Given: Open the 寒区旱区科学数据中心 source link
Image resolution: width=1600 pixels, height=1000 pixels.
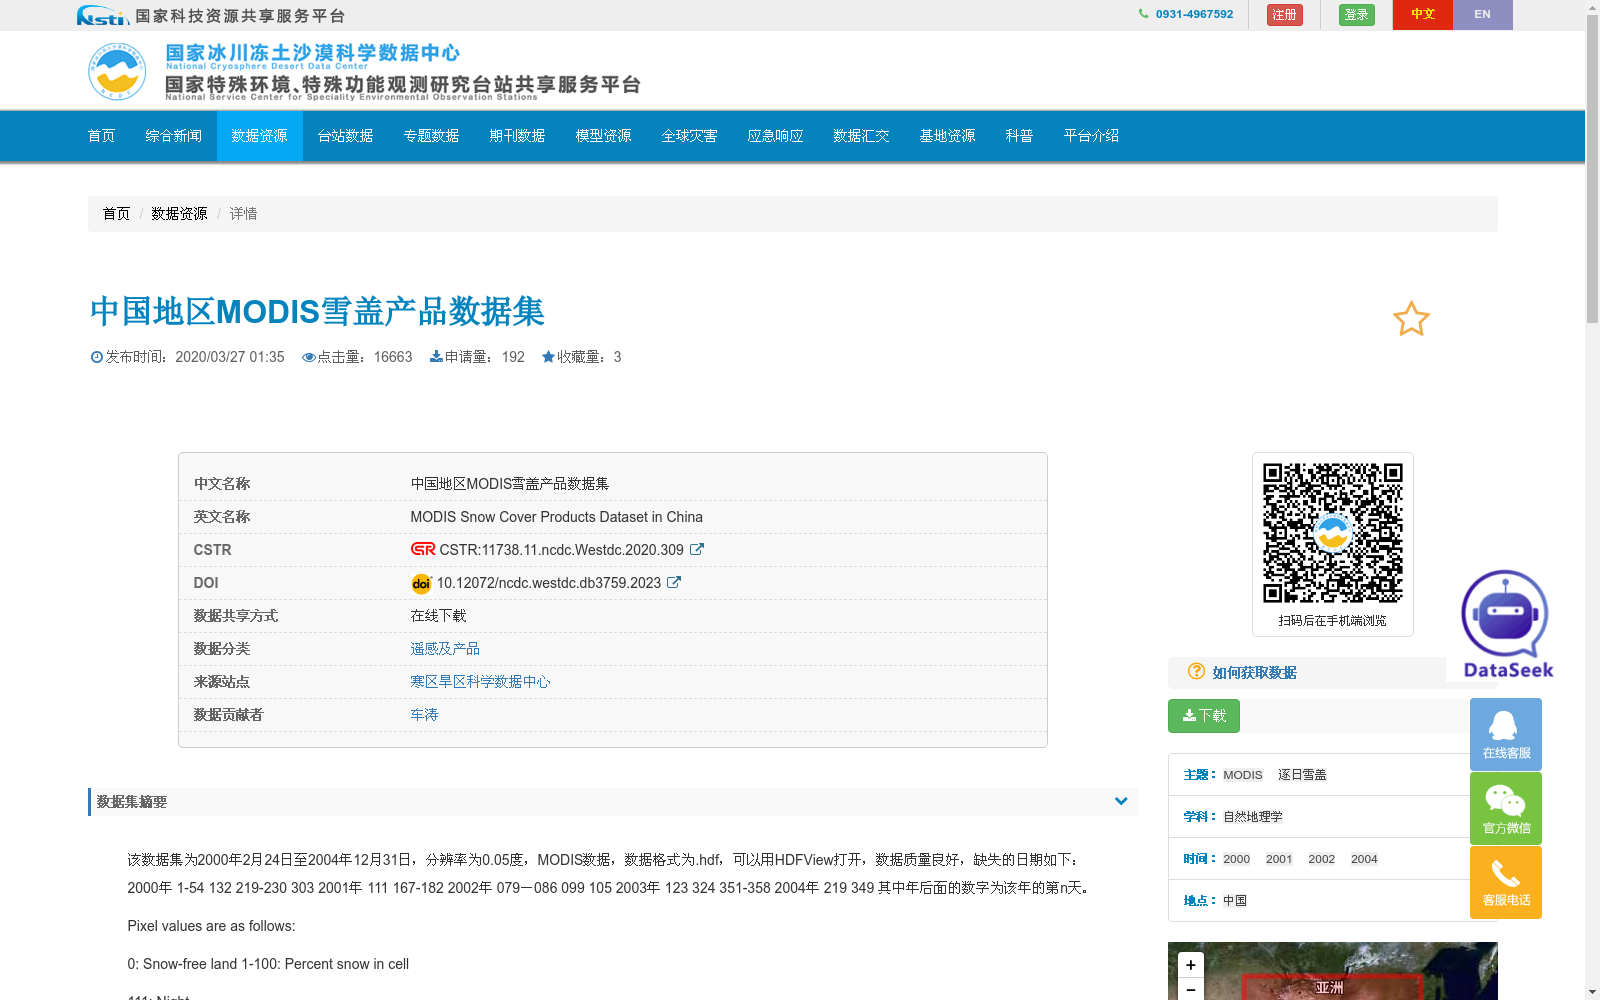Looking at the screenshot, I should point(480,682).
